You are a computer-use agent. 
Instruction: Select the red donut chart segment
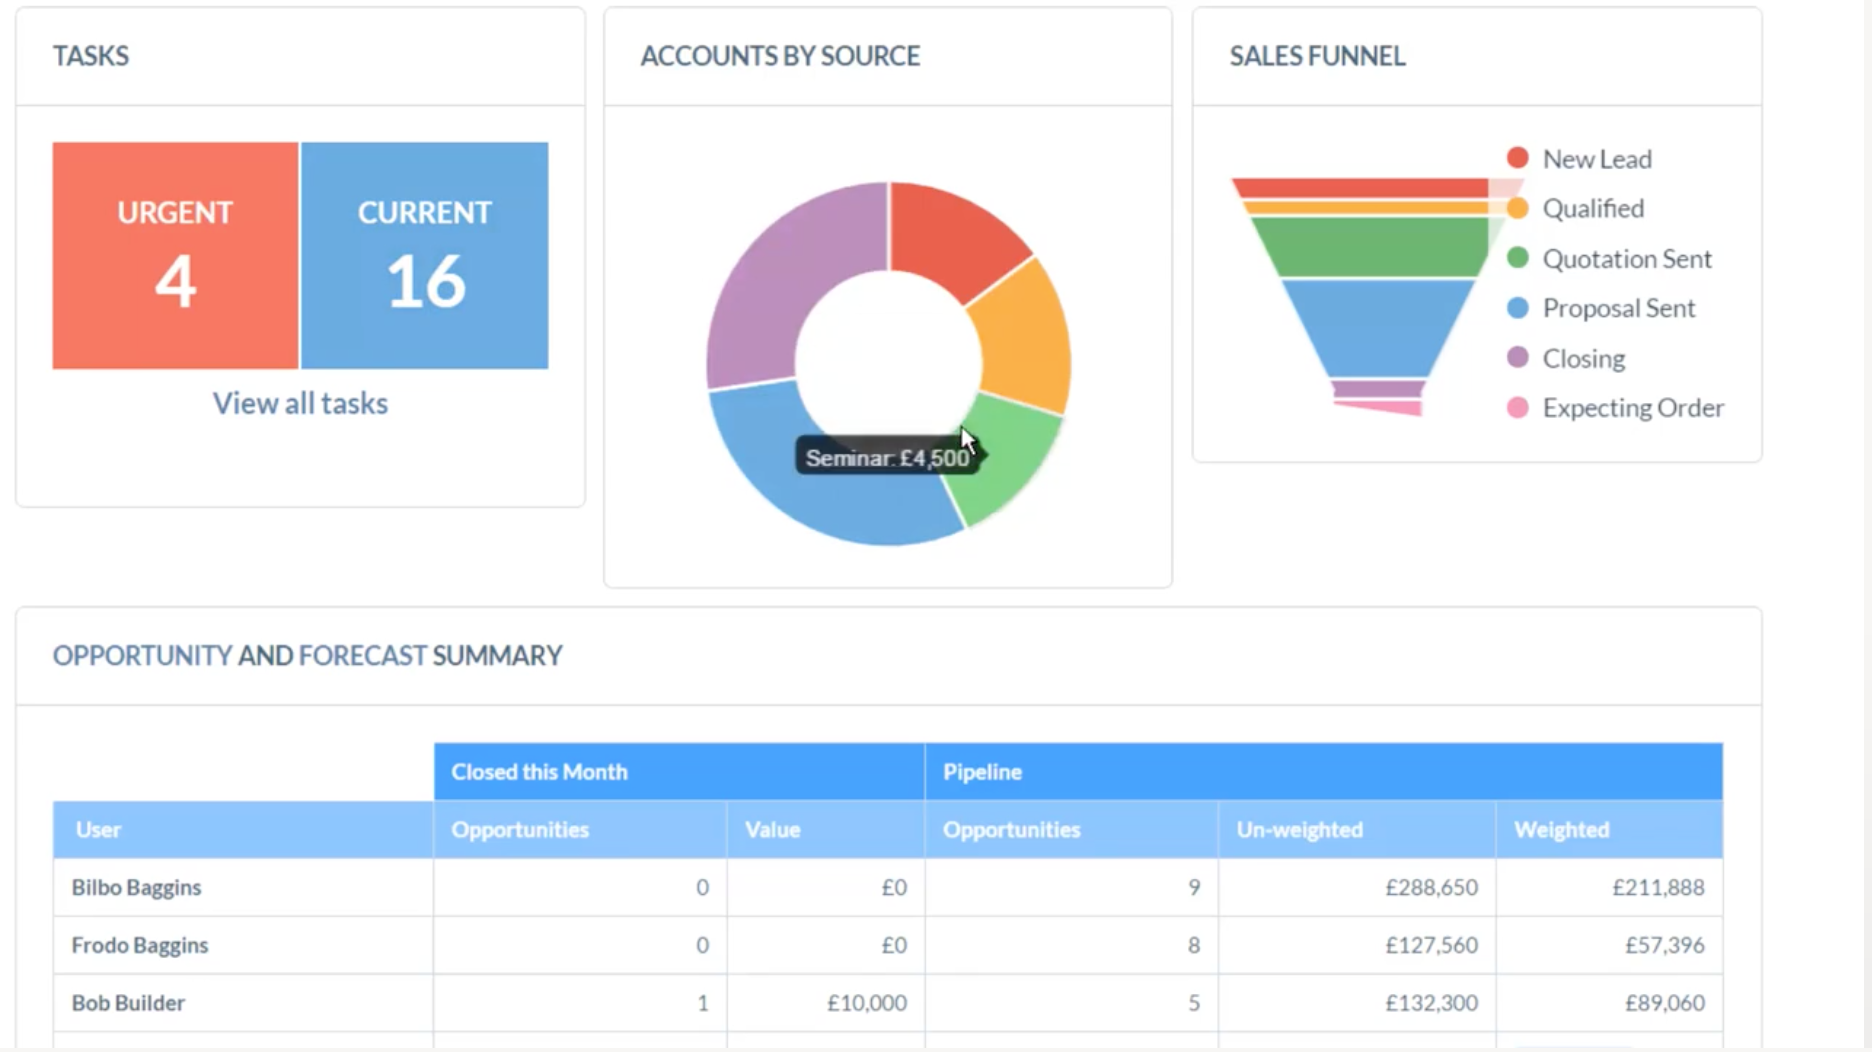pyautogui.click(x=952, y=238)
